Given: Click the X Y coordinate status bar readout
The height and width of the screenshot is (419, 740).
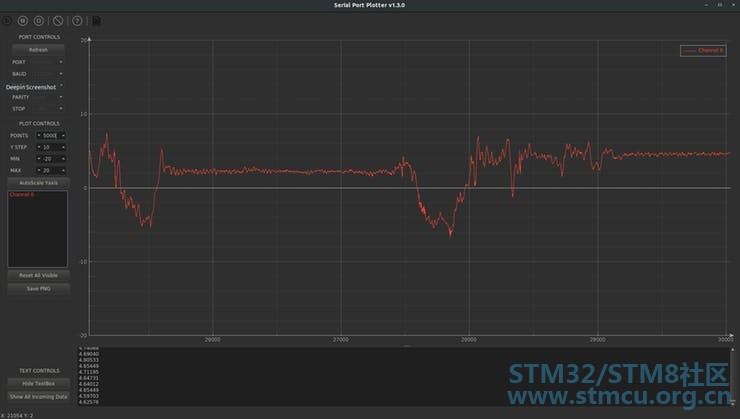Looking at the screenshot, I should click(17, 416).
